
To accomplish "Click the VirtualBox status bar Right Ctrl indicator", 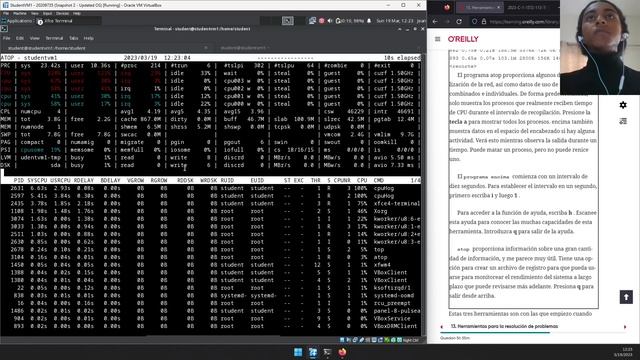I will (x=410, y=340).
